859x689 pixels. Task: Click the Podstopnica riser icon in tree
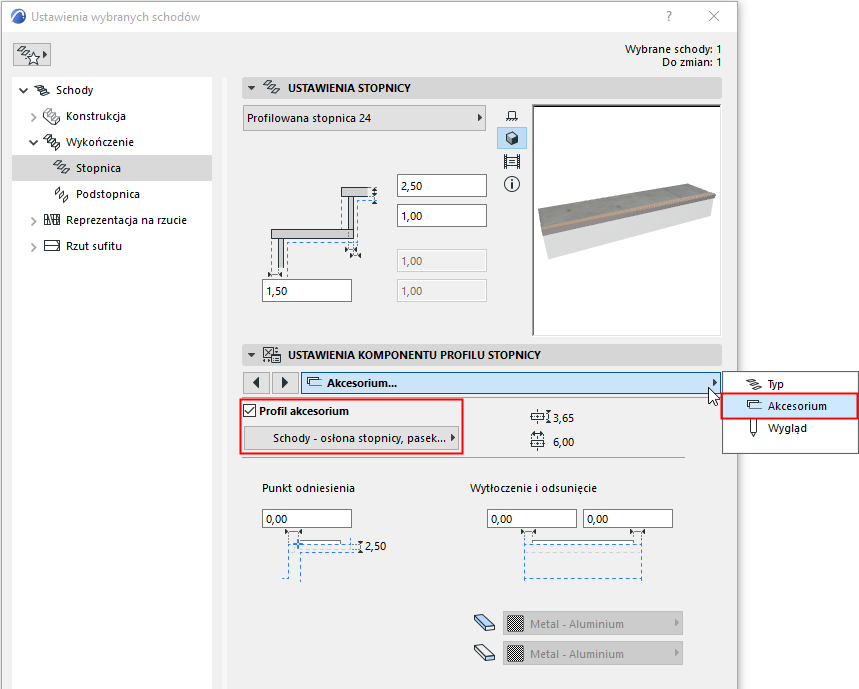[61, 193]
